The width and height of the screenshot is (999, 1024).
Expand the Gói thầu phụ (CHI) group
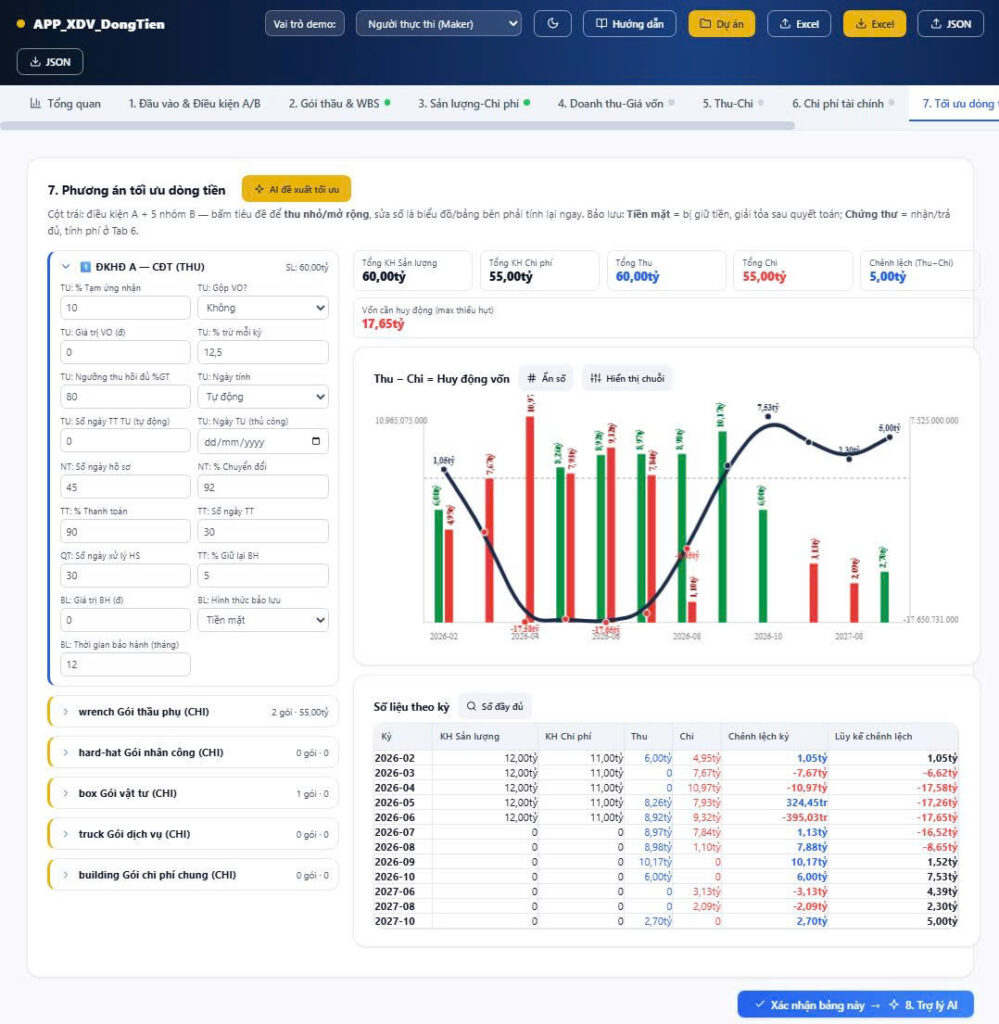tap(193, 712)
